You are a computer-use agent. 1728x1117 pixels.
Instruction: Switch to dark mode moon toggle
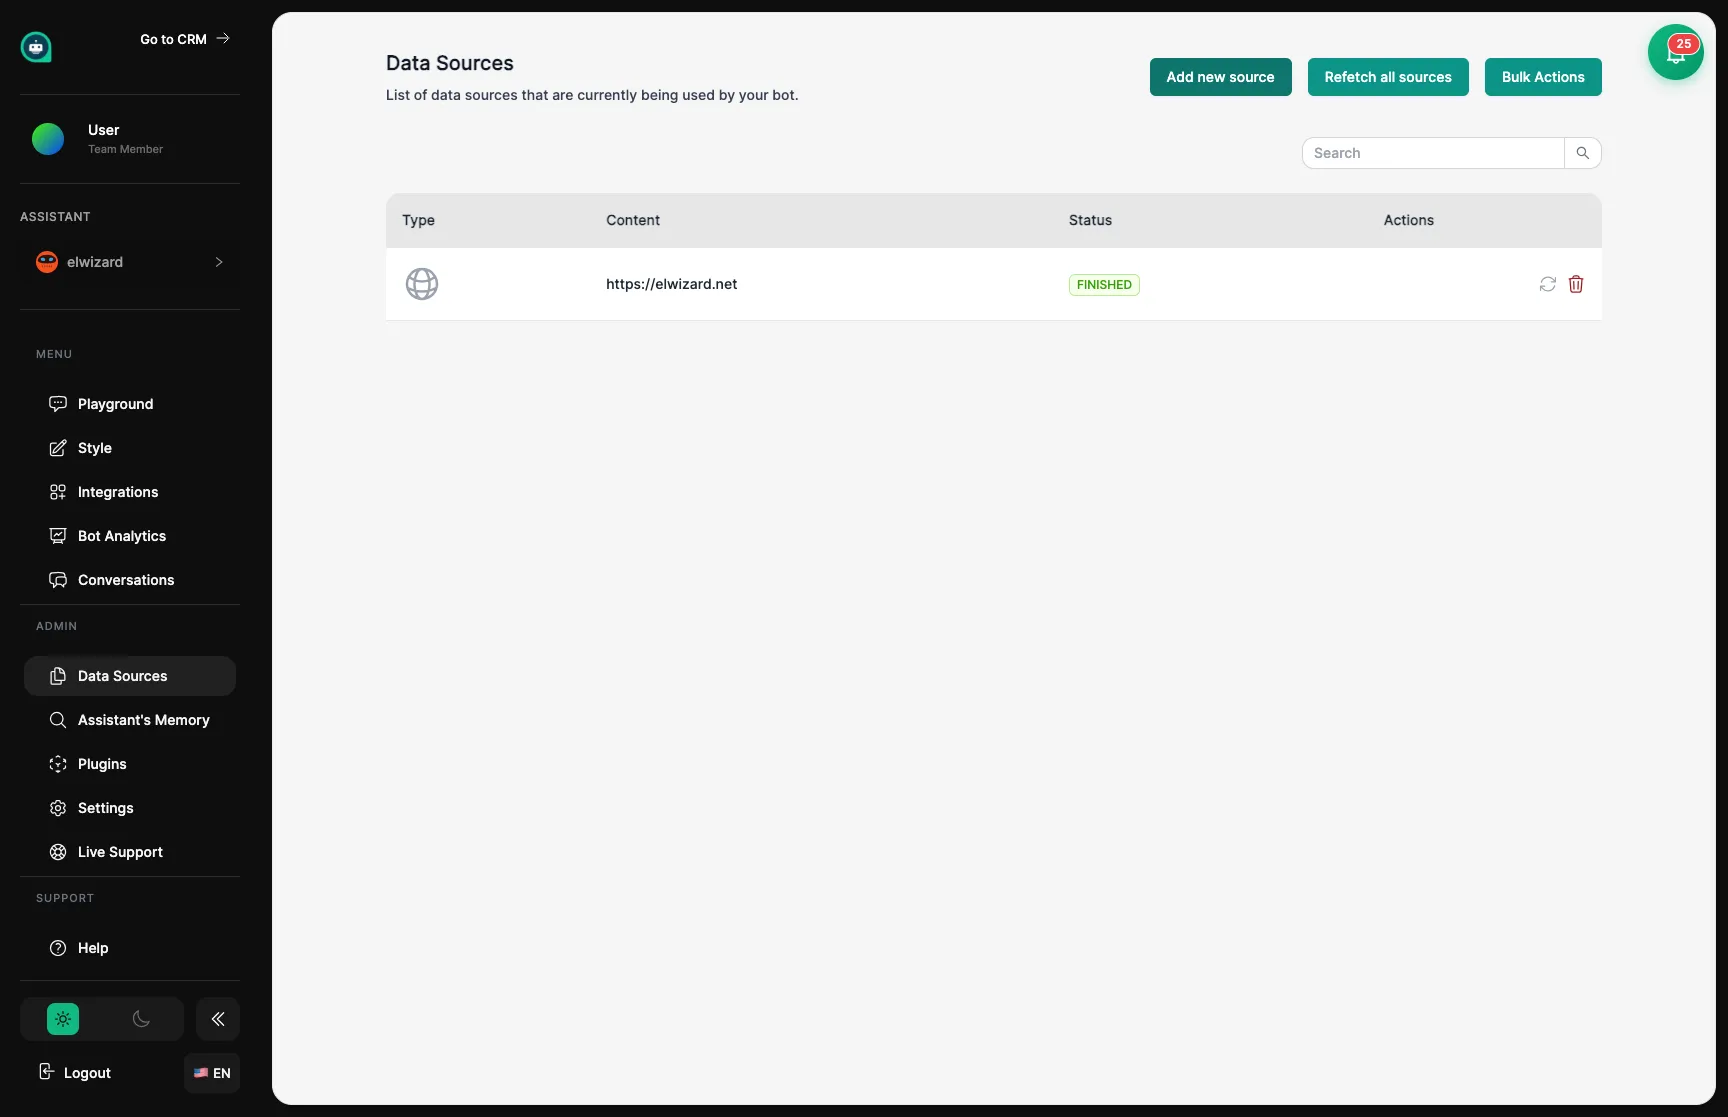point(141,1019)
